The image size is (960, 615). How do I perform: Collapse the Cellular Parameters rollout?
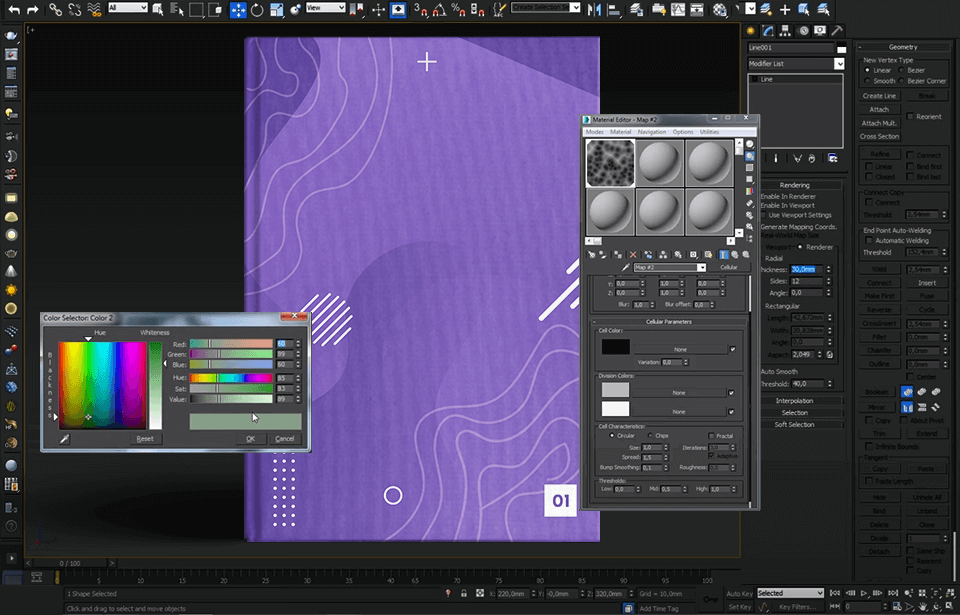668,321
